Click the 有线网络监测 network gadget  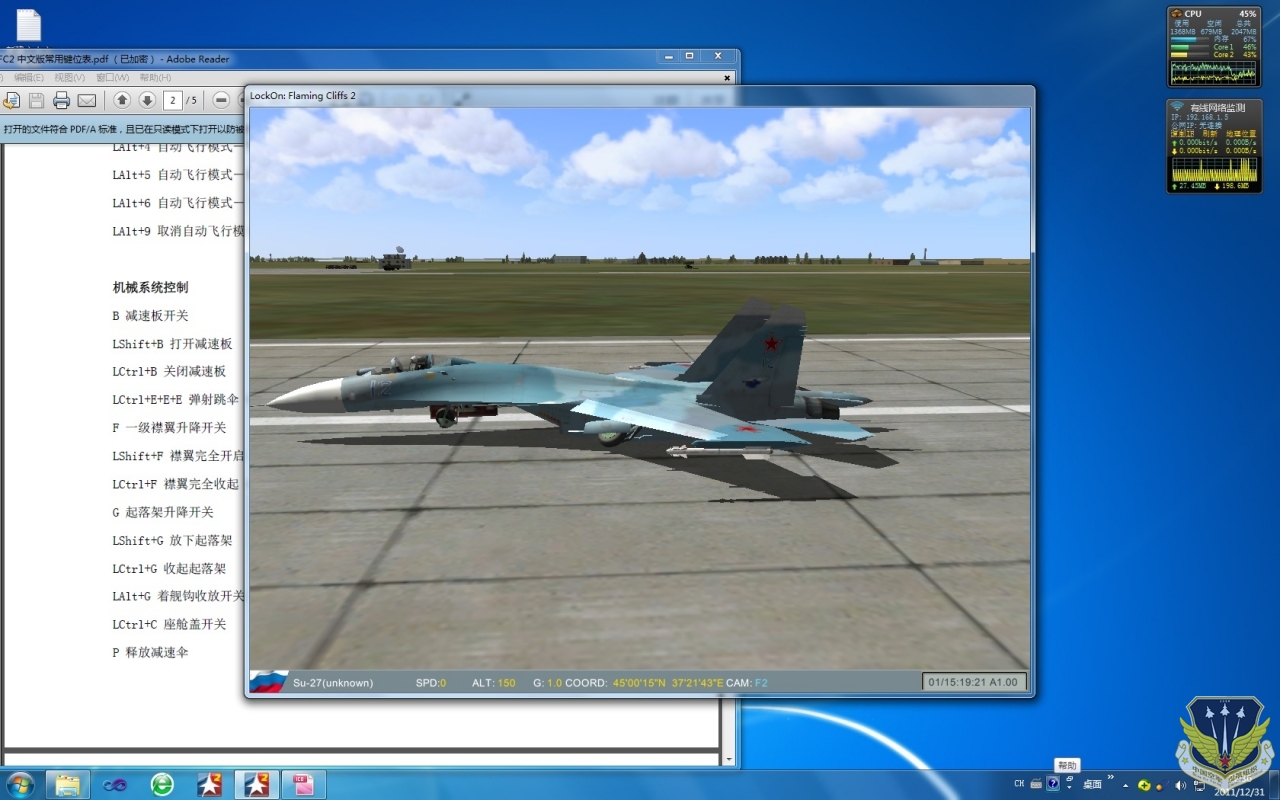[x=1213, y=146]
